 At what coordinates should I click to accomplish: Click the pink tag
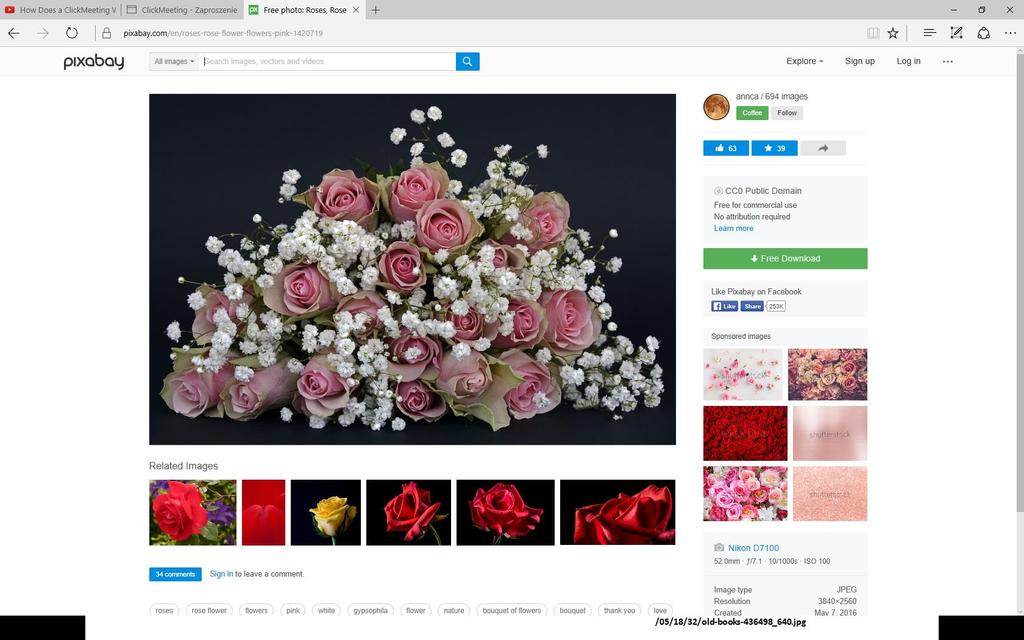point(293,610)
